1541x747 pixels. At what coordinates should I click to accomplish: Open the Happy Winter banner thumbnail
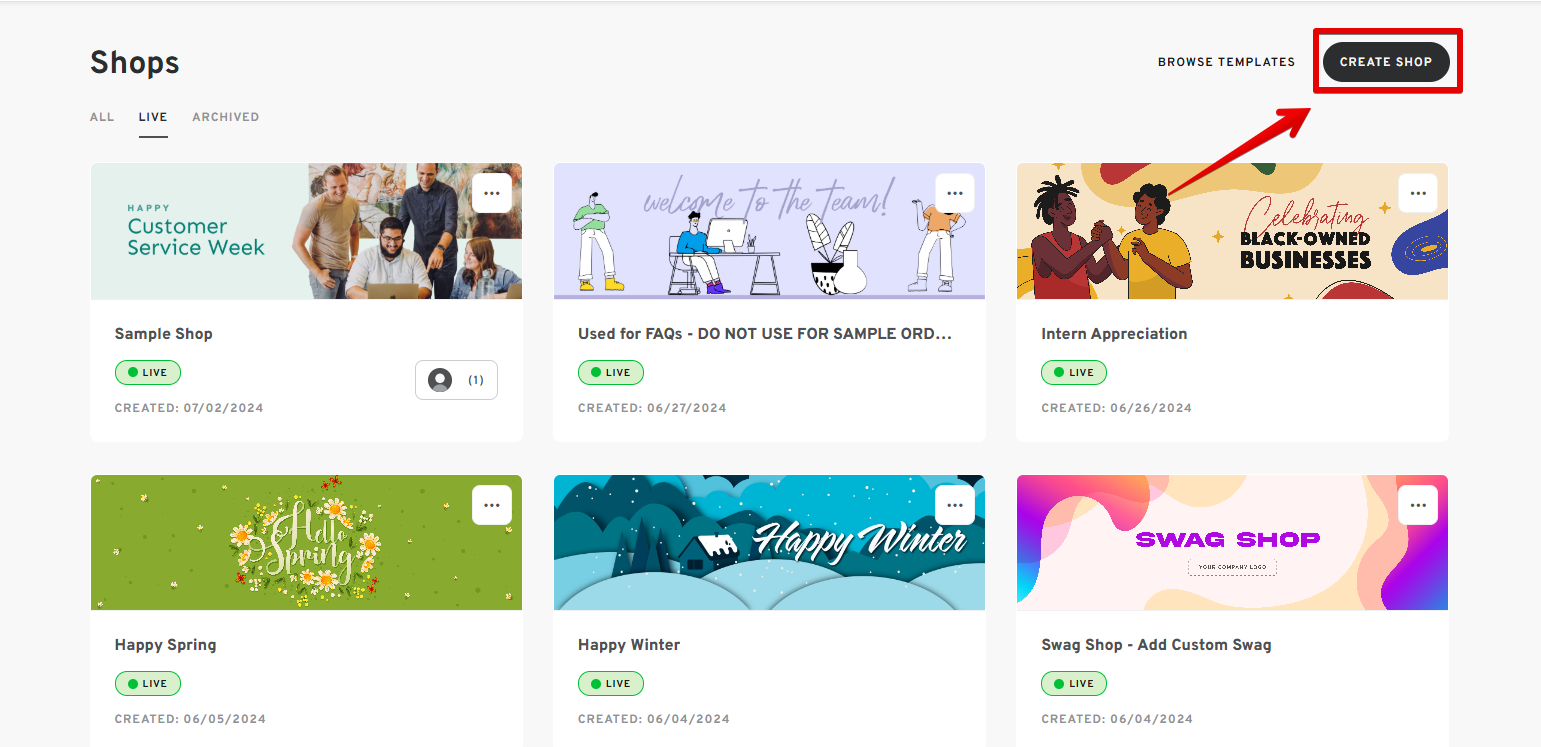tap(769, 543)
